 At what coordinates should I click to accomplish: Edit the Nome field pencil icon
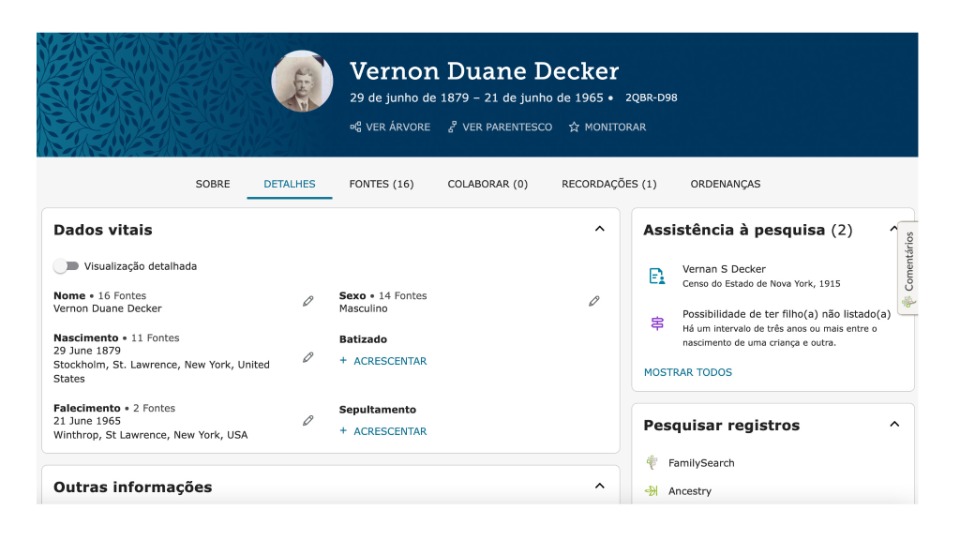click(308, 301)
